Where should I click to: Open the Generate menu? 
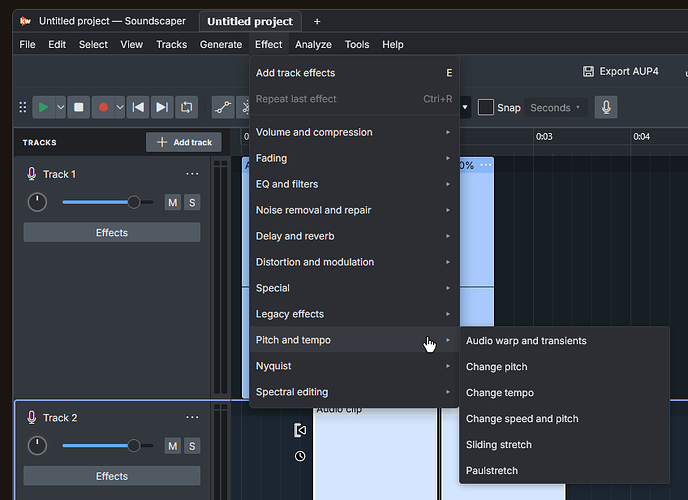pos(221,44)
